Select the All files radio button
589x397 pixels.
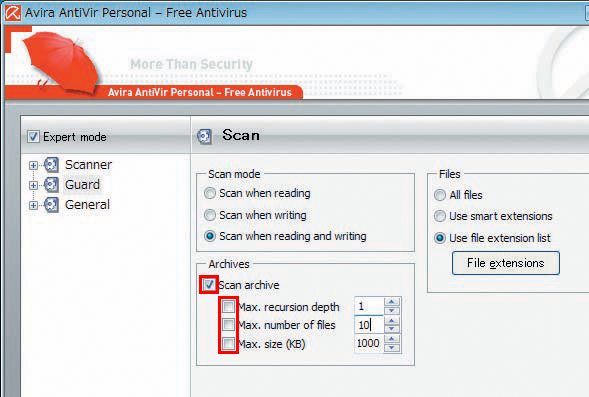[440, 195]
